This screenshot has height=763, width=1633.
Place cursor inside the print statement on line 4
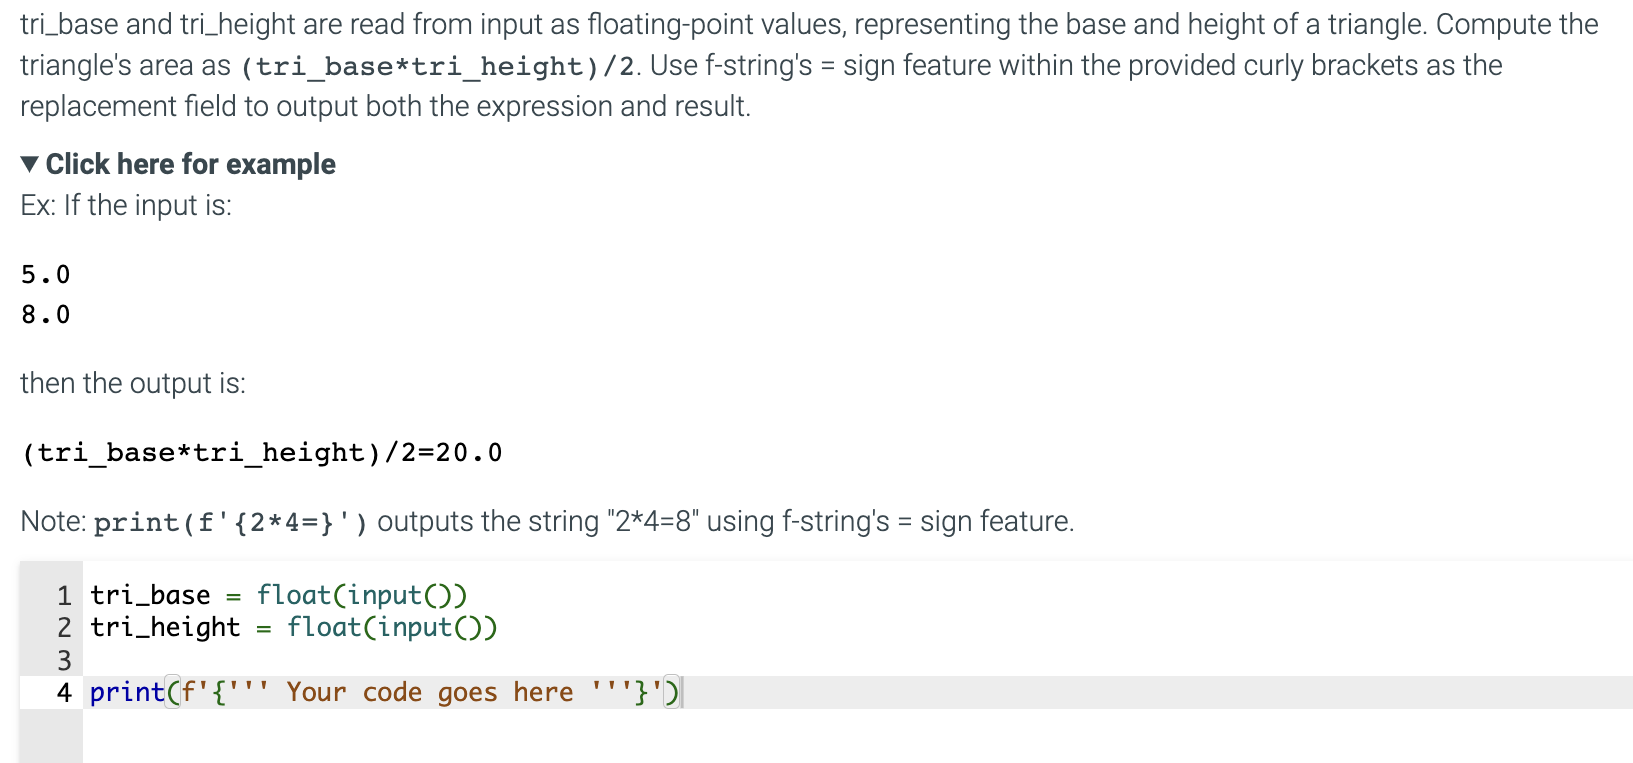[x=400, y=691]
